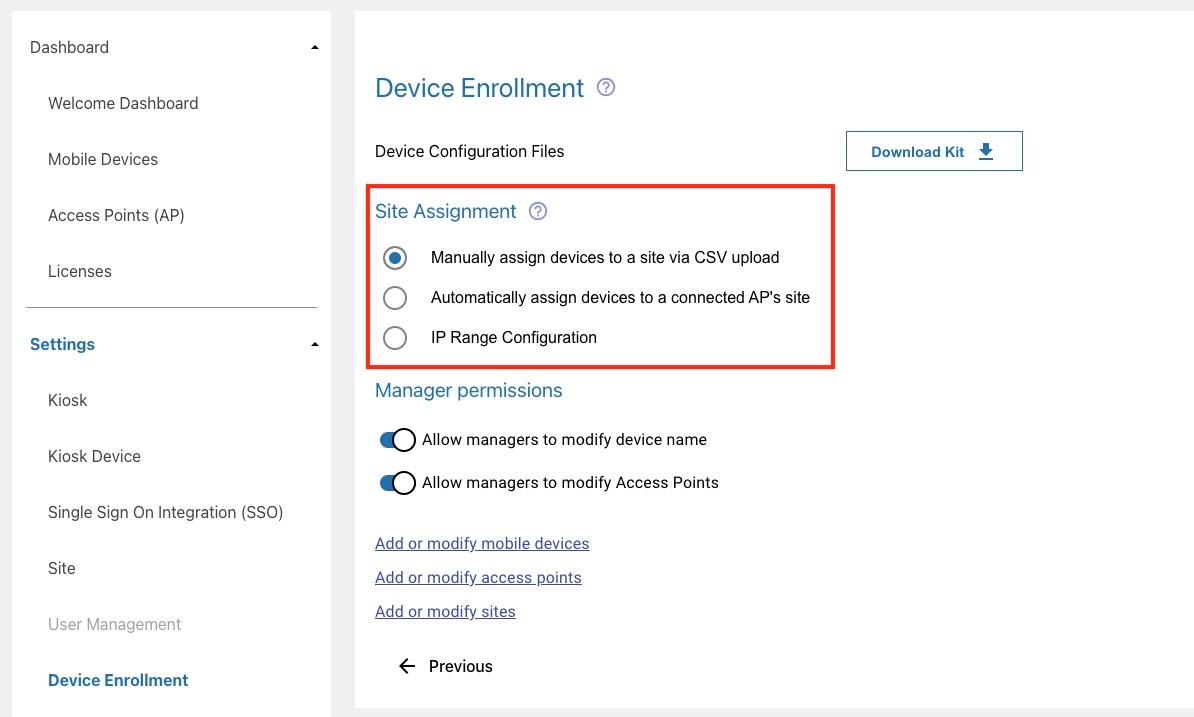This screenshot has height=717, width=1194.
Task: Select automatic assignment to connected AP's site
Action: [395, 298]
